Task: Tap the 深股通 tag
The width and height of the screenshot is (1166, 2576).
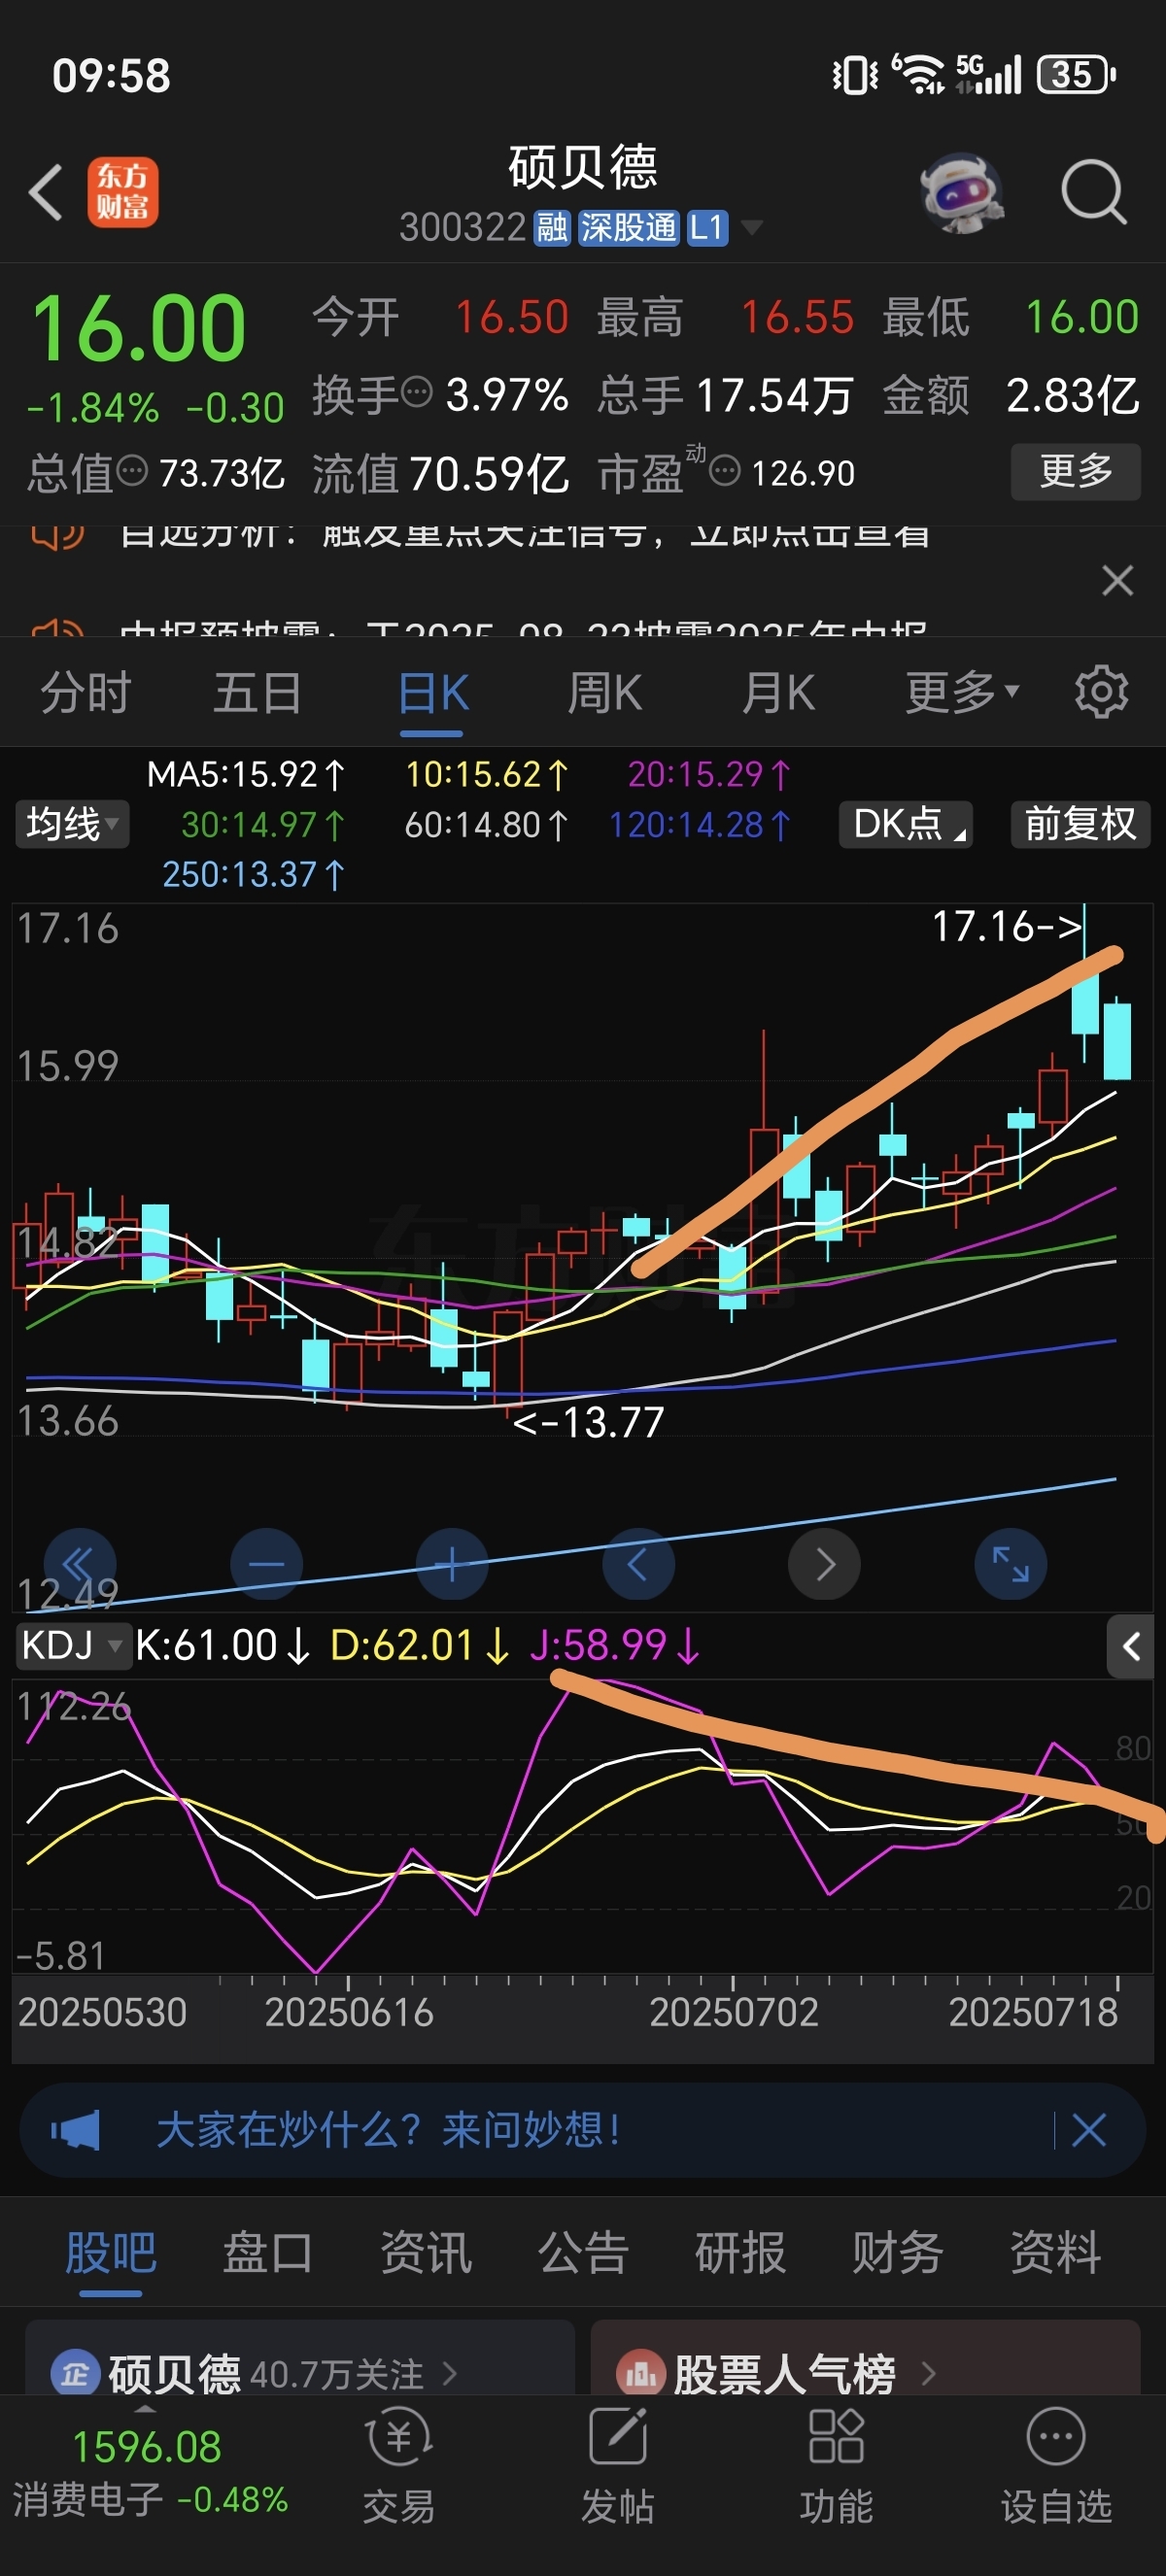Action: pos(629,228)
